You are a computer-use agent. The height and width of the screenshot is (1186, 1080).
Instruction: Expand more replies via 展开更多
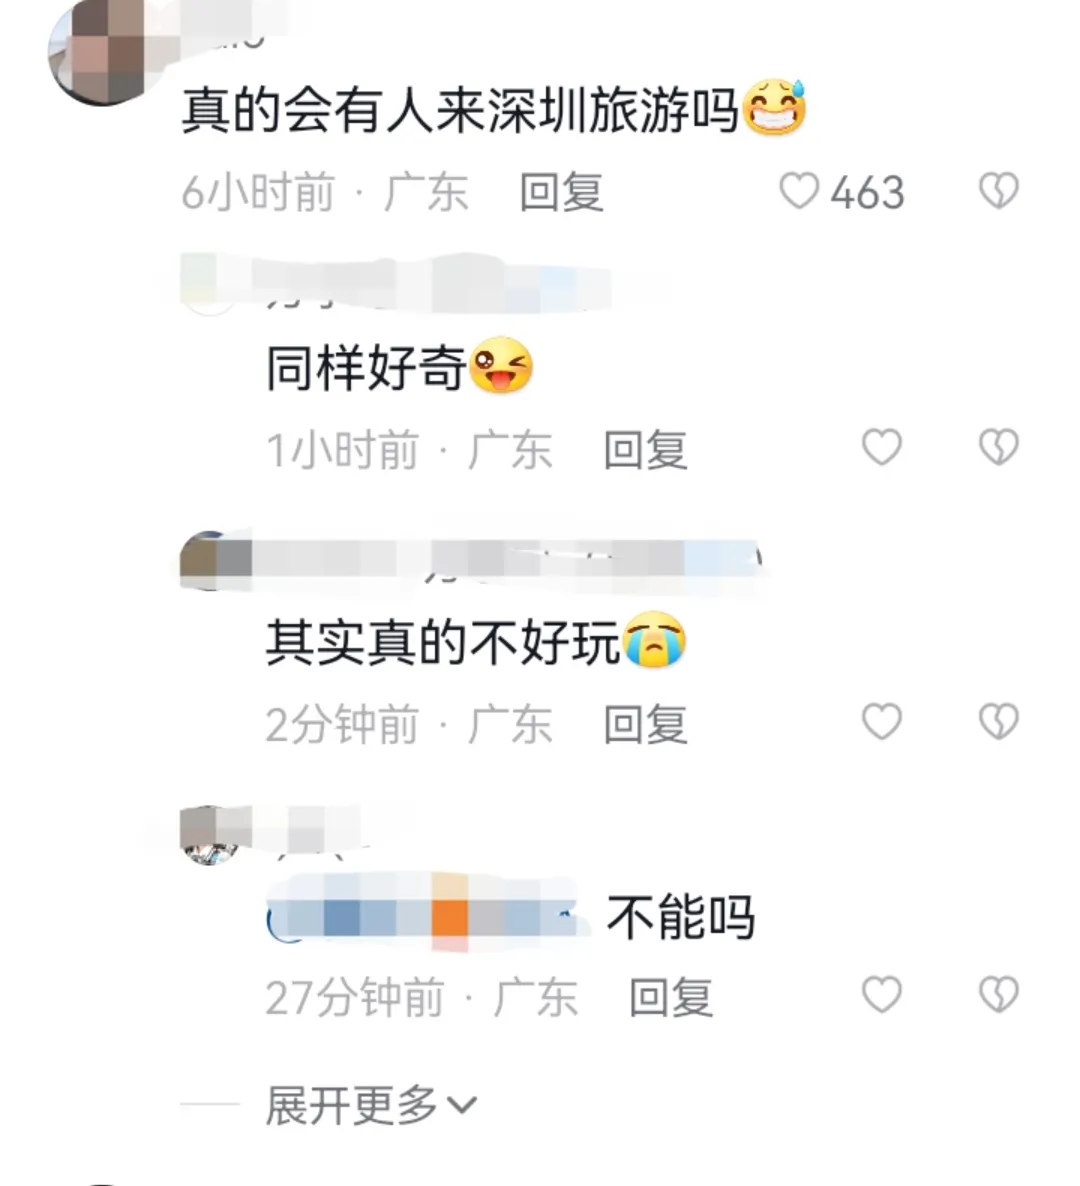click(351, 1106)
